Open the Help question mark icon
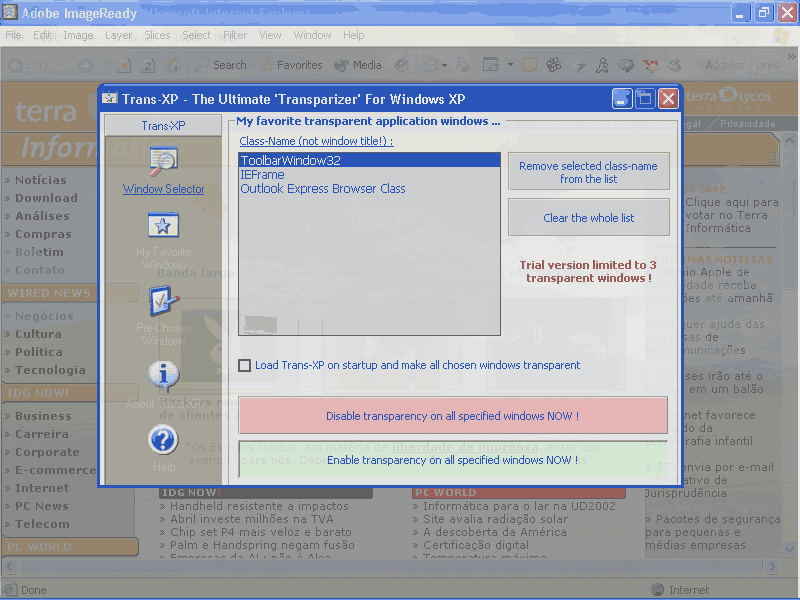The height and width of the screenshot is (600, 800). coord(163,440)
